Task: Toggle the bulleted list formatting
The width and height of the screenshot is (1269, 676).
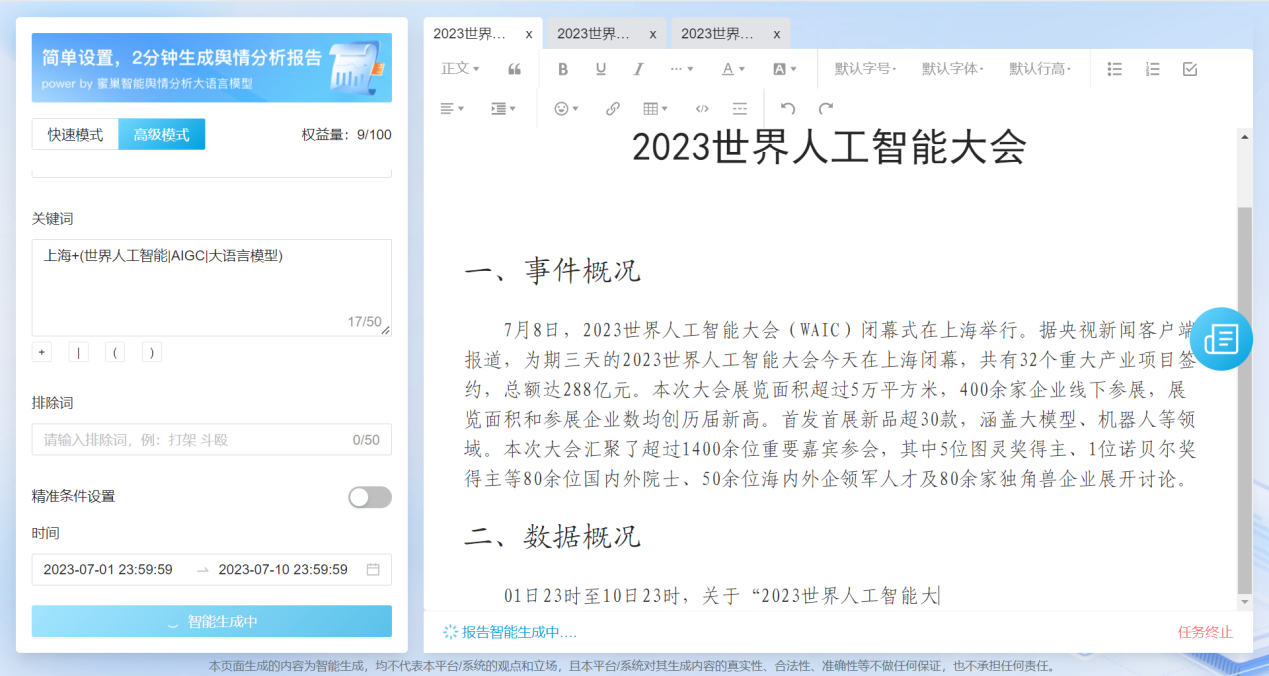Action: click(1114, 68)
